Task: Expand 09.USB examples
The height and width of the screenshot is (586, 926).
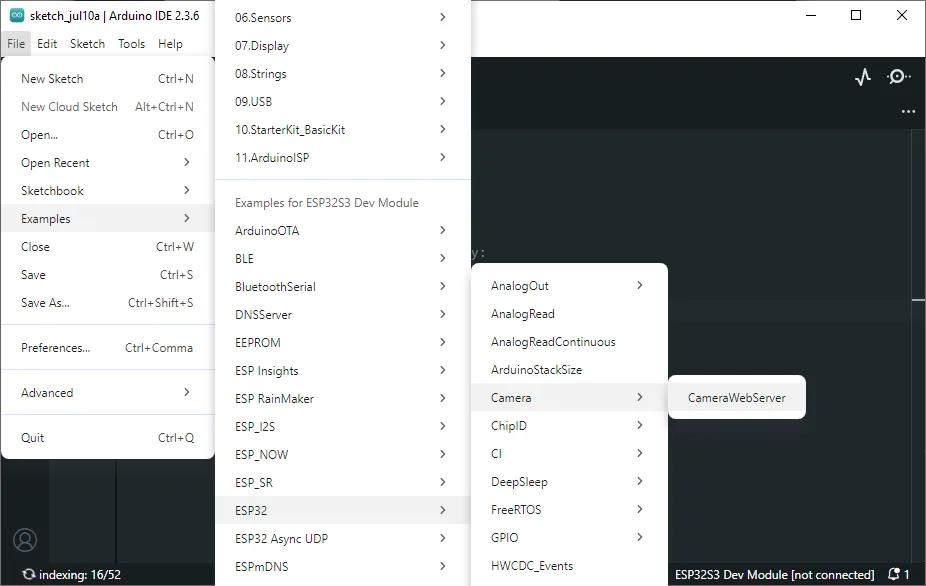Action: [343, 102]
